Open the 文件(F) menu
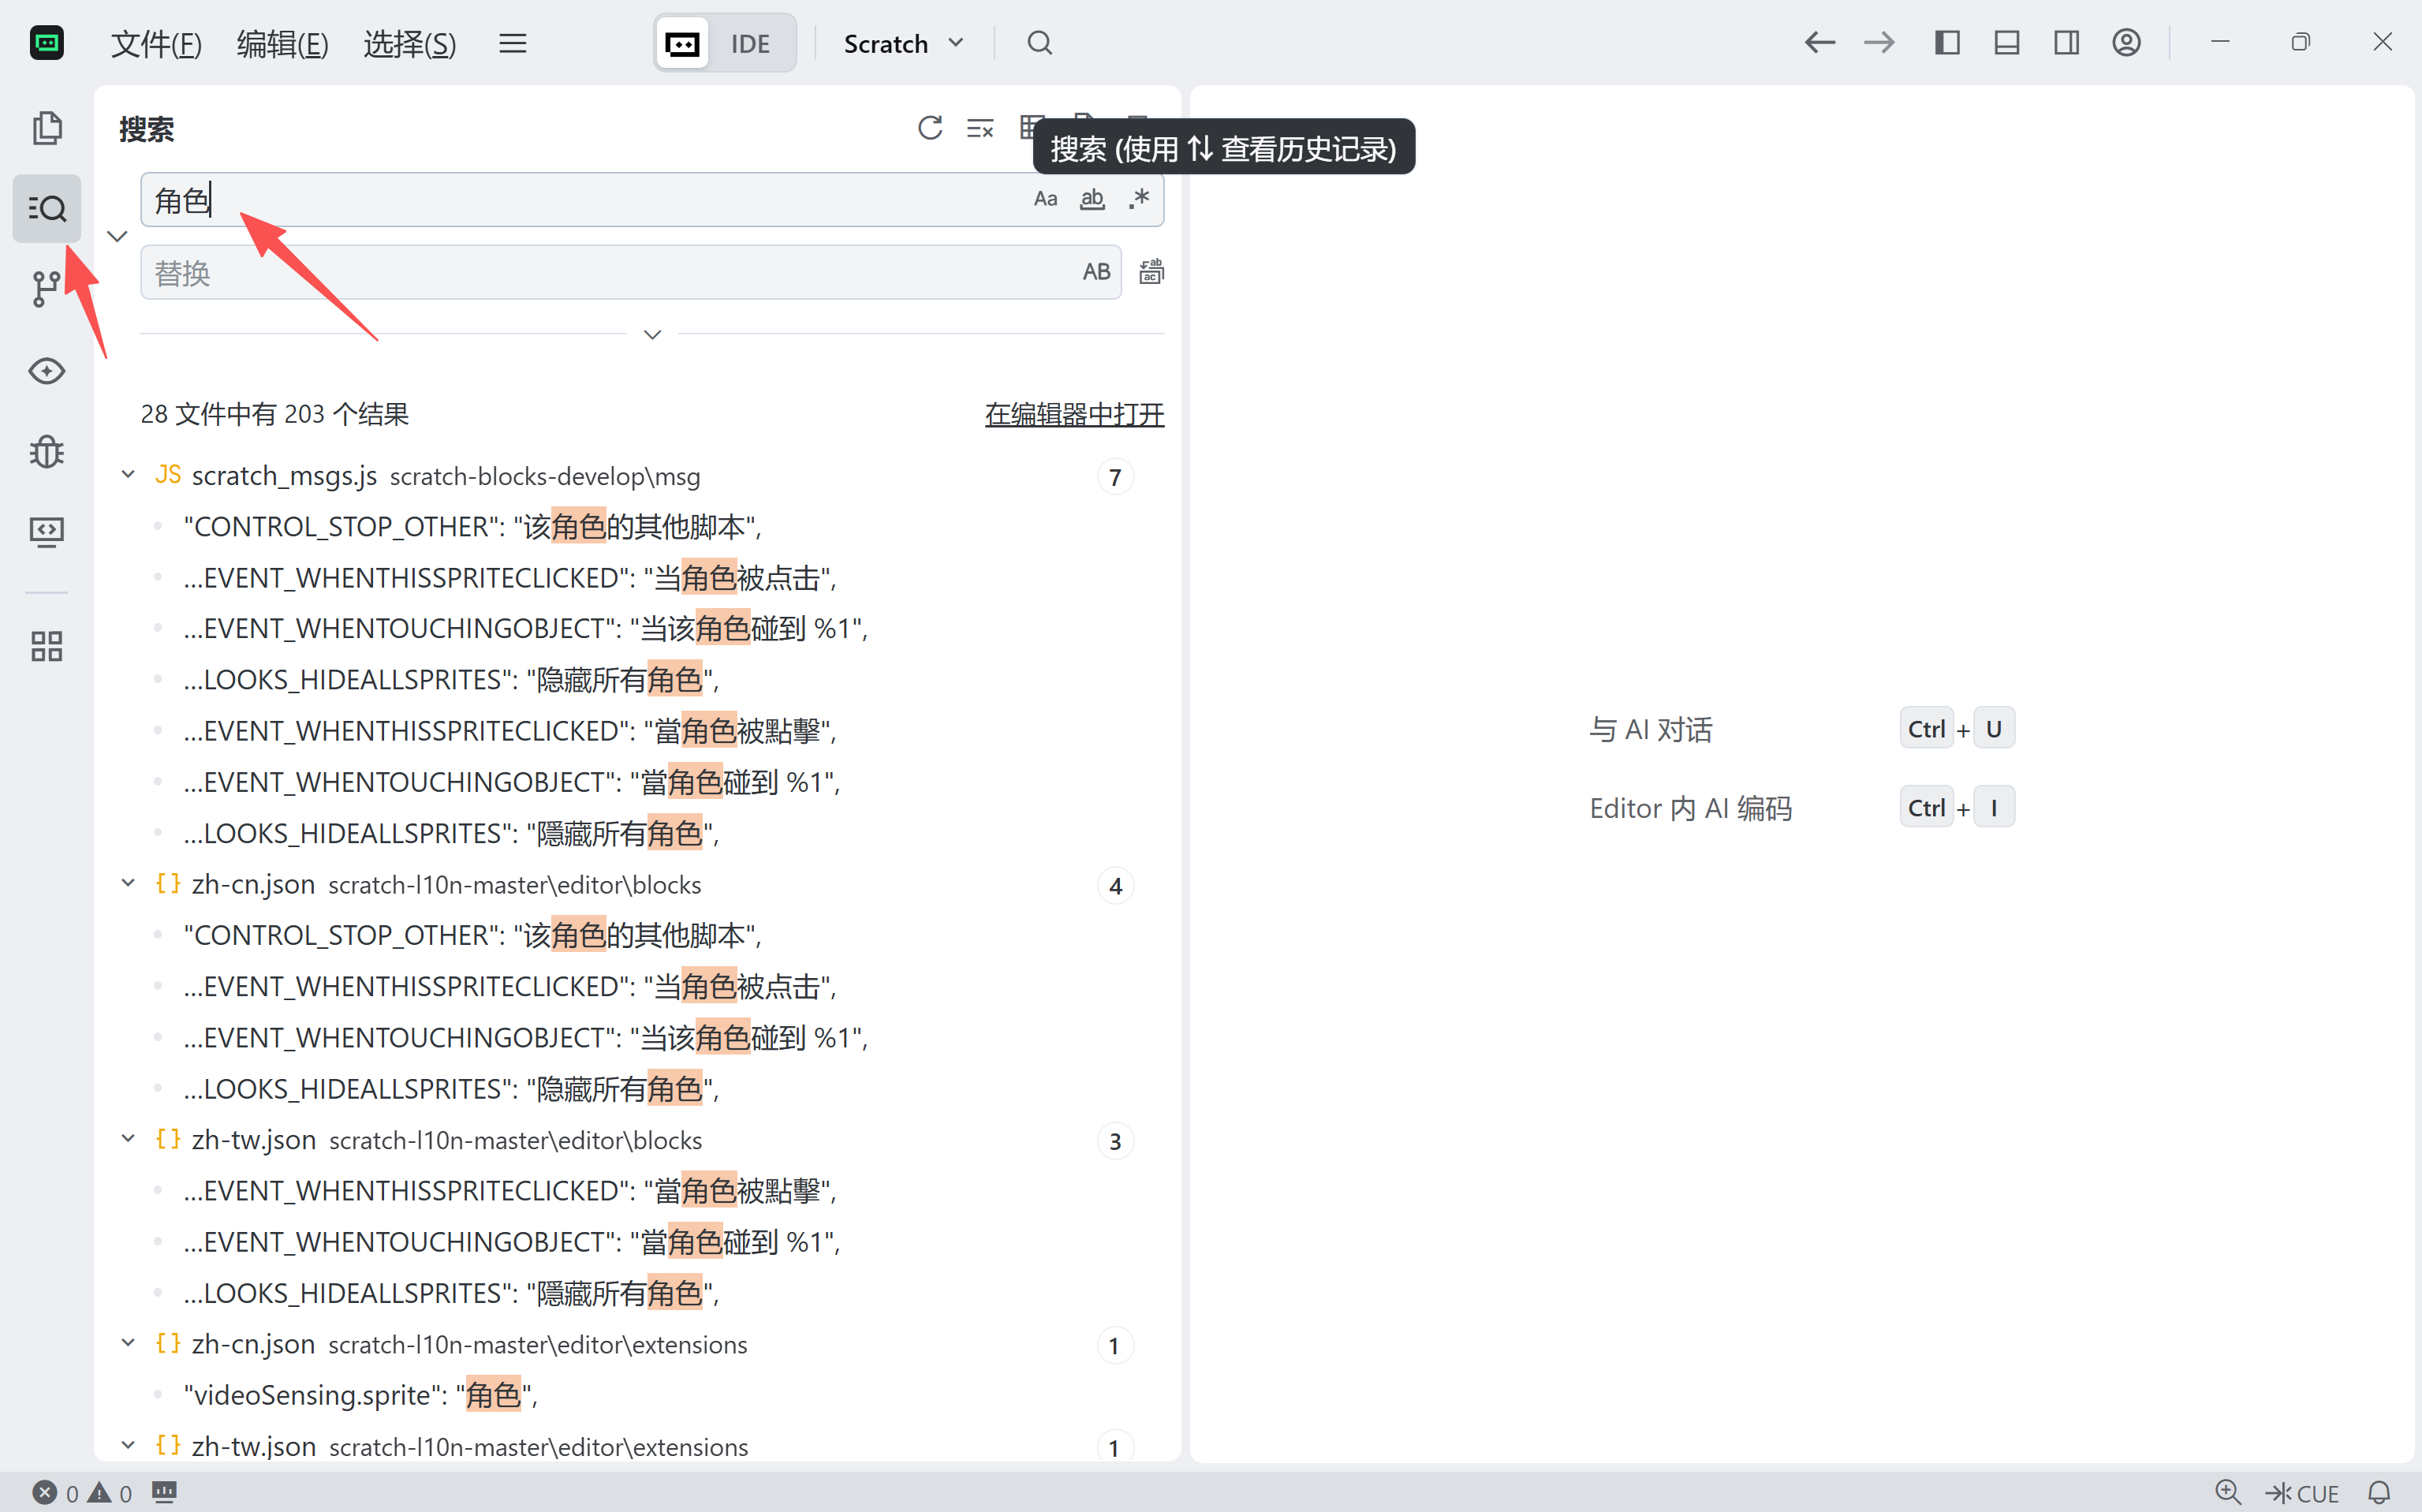 tap(156, 43)
